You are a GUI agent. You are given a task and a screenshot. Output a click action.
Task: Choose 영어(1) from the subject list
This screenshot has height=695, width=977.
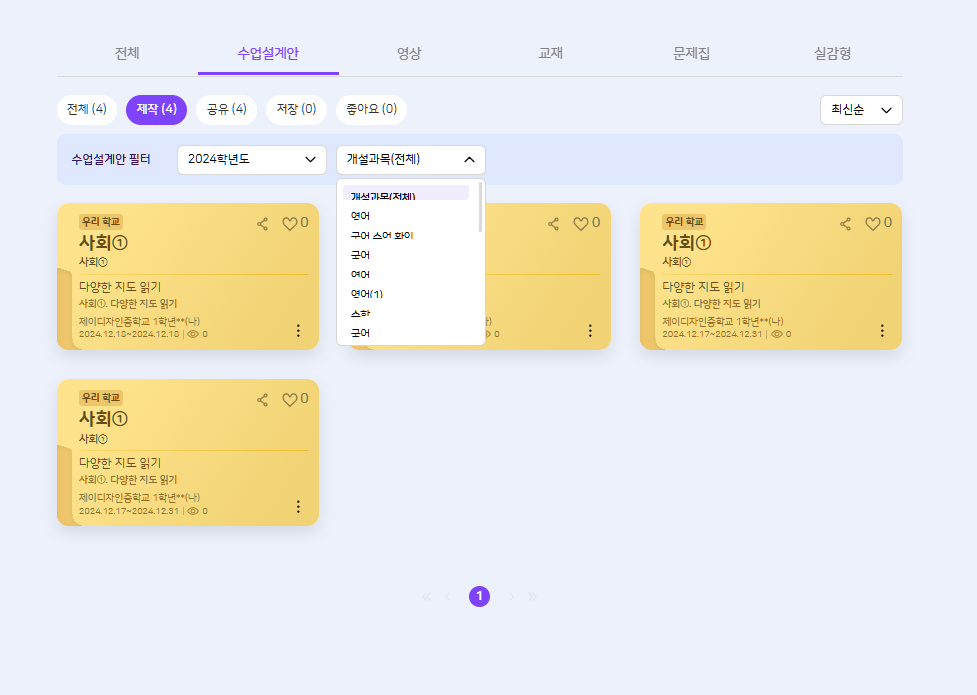[x=368, y=294]
